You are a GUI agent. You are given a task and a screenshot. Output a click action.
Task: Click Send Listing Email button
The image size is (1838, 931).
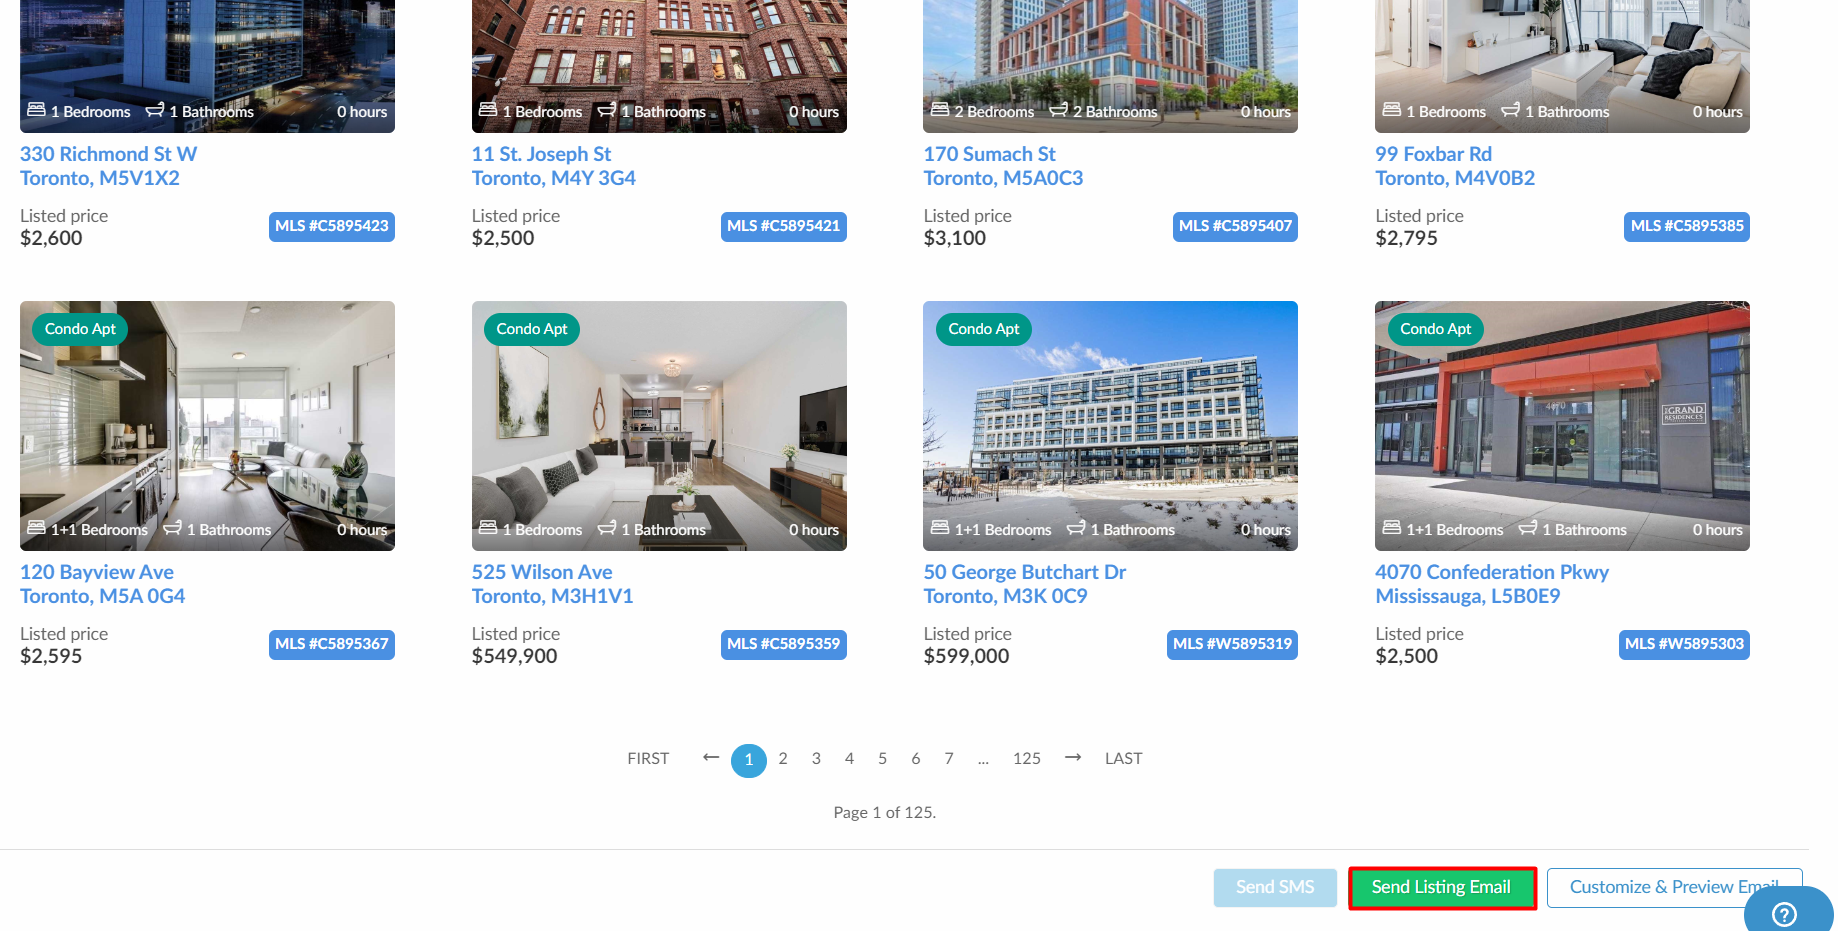click(x=1441, y=888)
